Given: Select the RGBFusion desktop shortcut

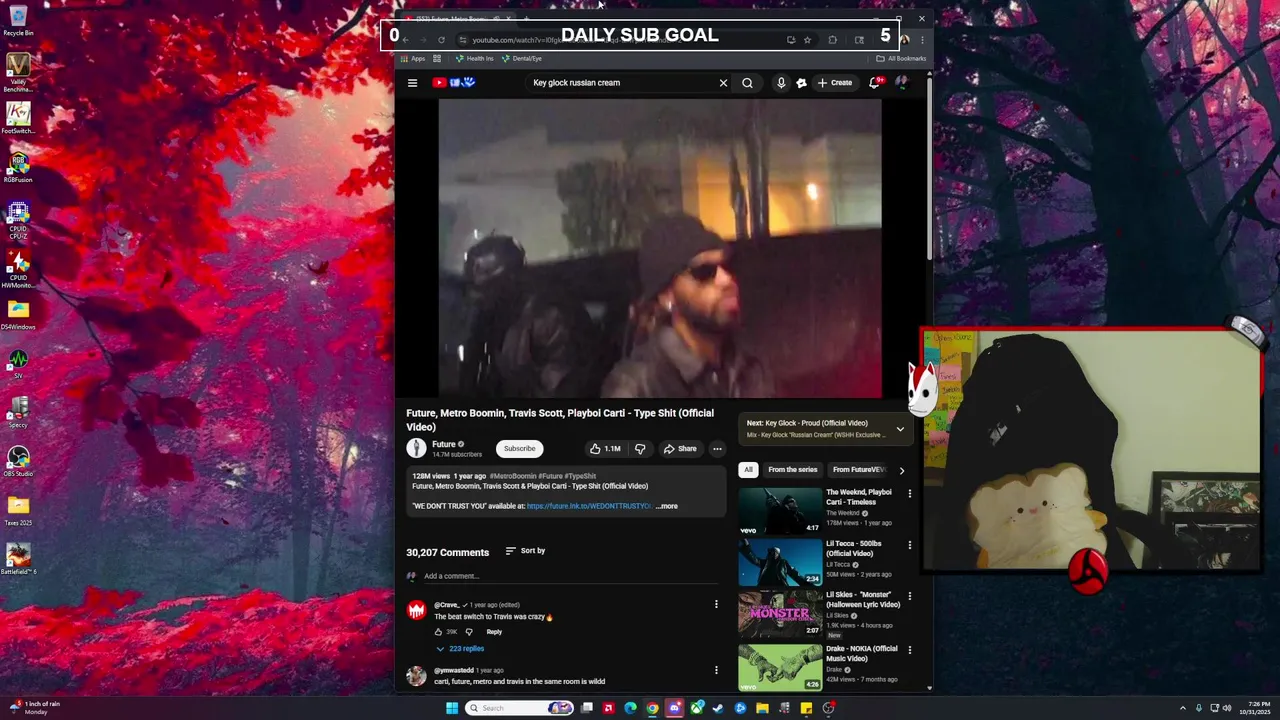Looking at the screenshot, I should (x=18, y=167).
